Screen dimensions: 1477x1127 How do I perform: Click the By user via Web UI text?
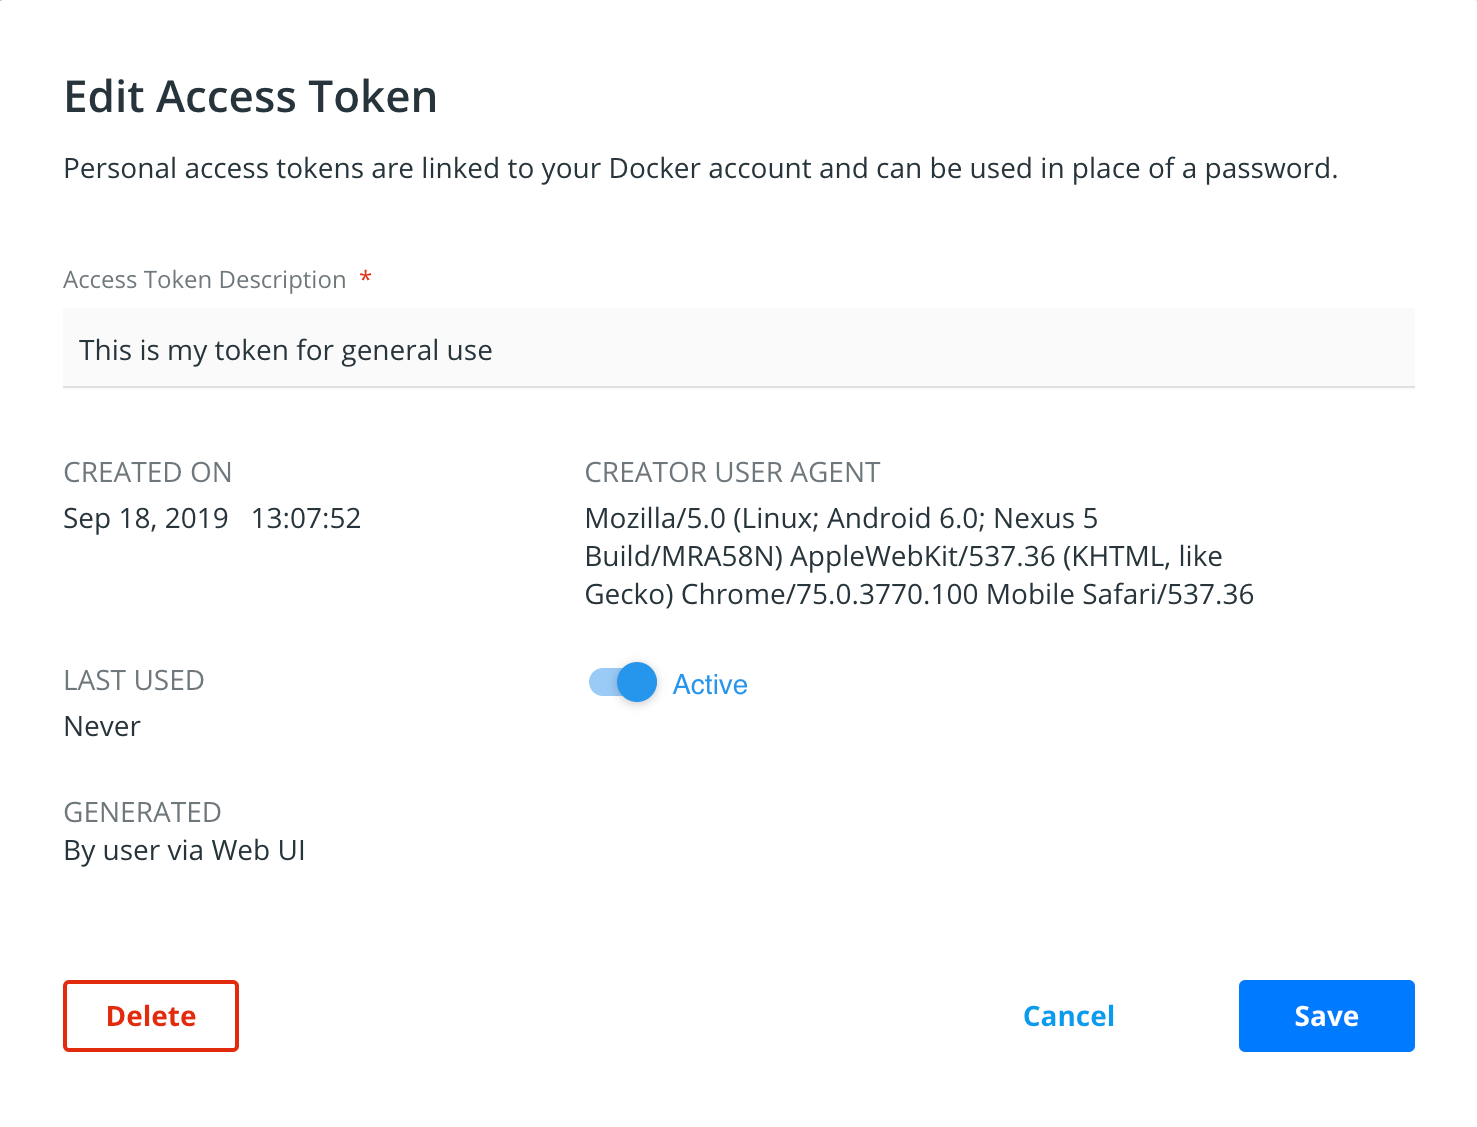(184, 850)
